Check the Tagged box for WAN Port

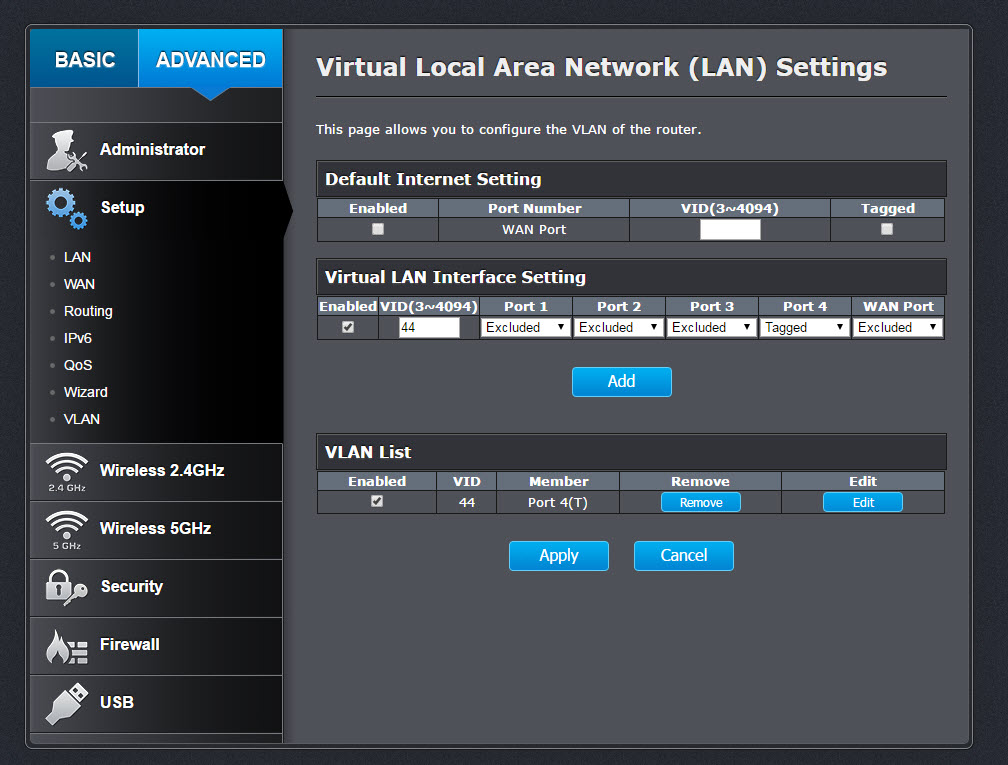pos(886,229)
